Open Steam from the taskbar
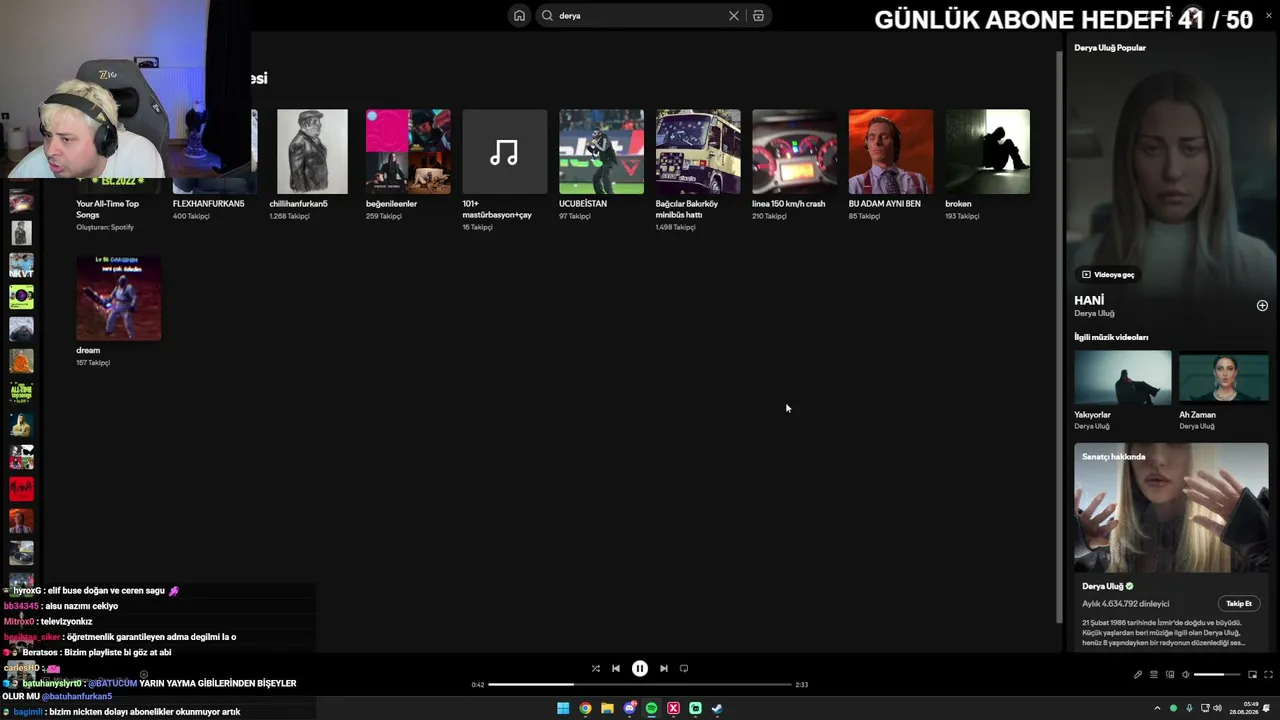This screenshot has width=1280, height=720. (717, 708)
